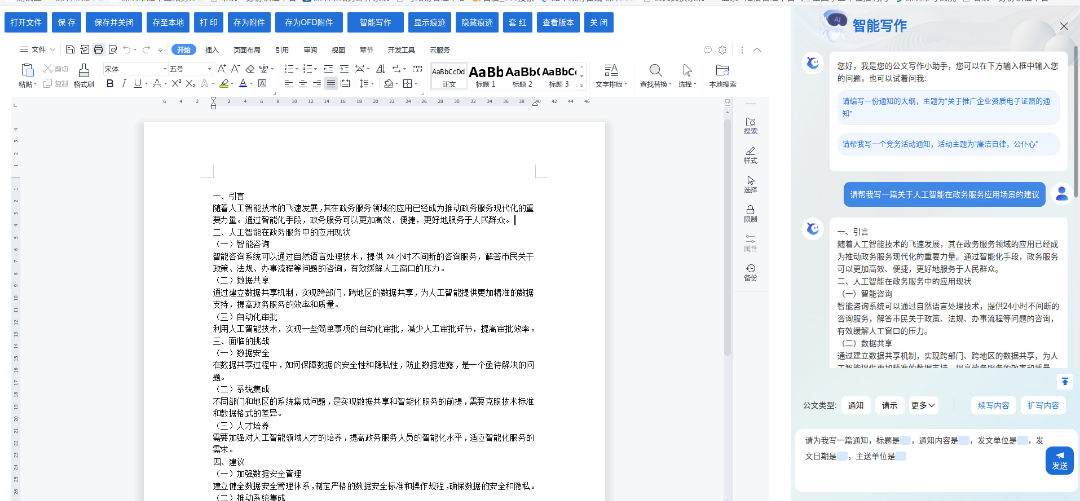Switch to the 开发工具 ribbon tab

point(401,50)
